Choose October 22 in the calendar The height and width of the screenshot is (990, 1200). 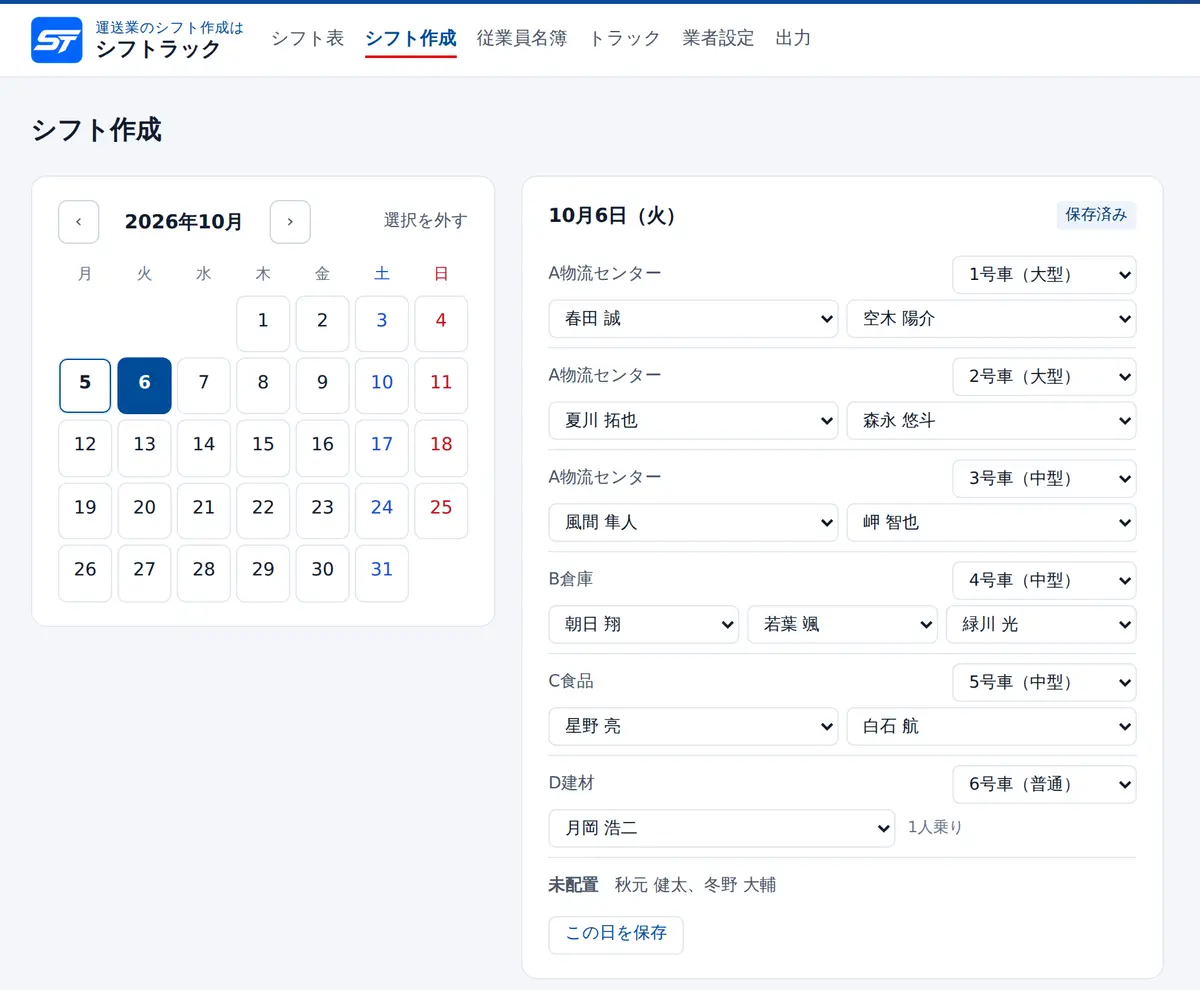(263, 511)
